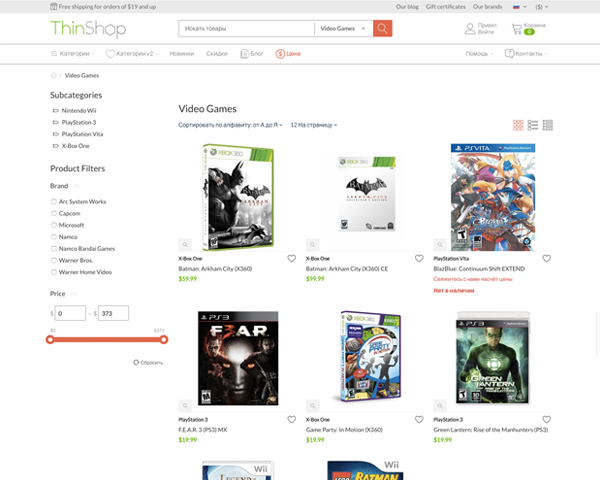Open the shopping cart icon
600x480 pixels.
click(x=517, y=29)
